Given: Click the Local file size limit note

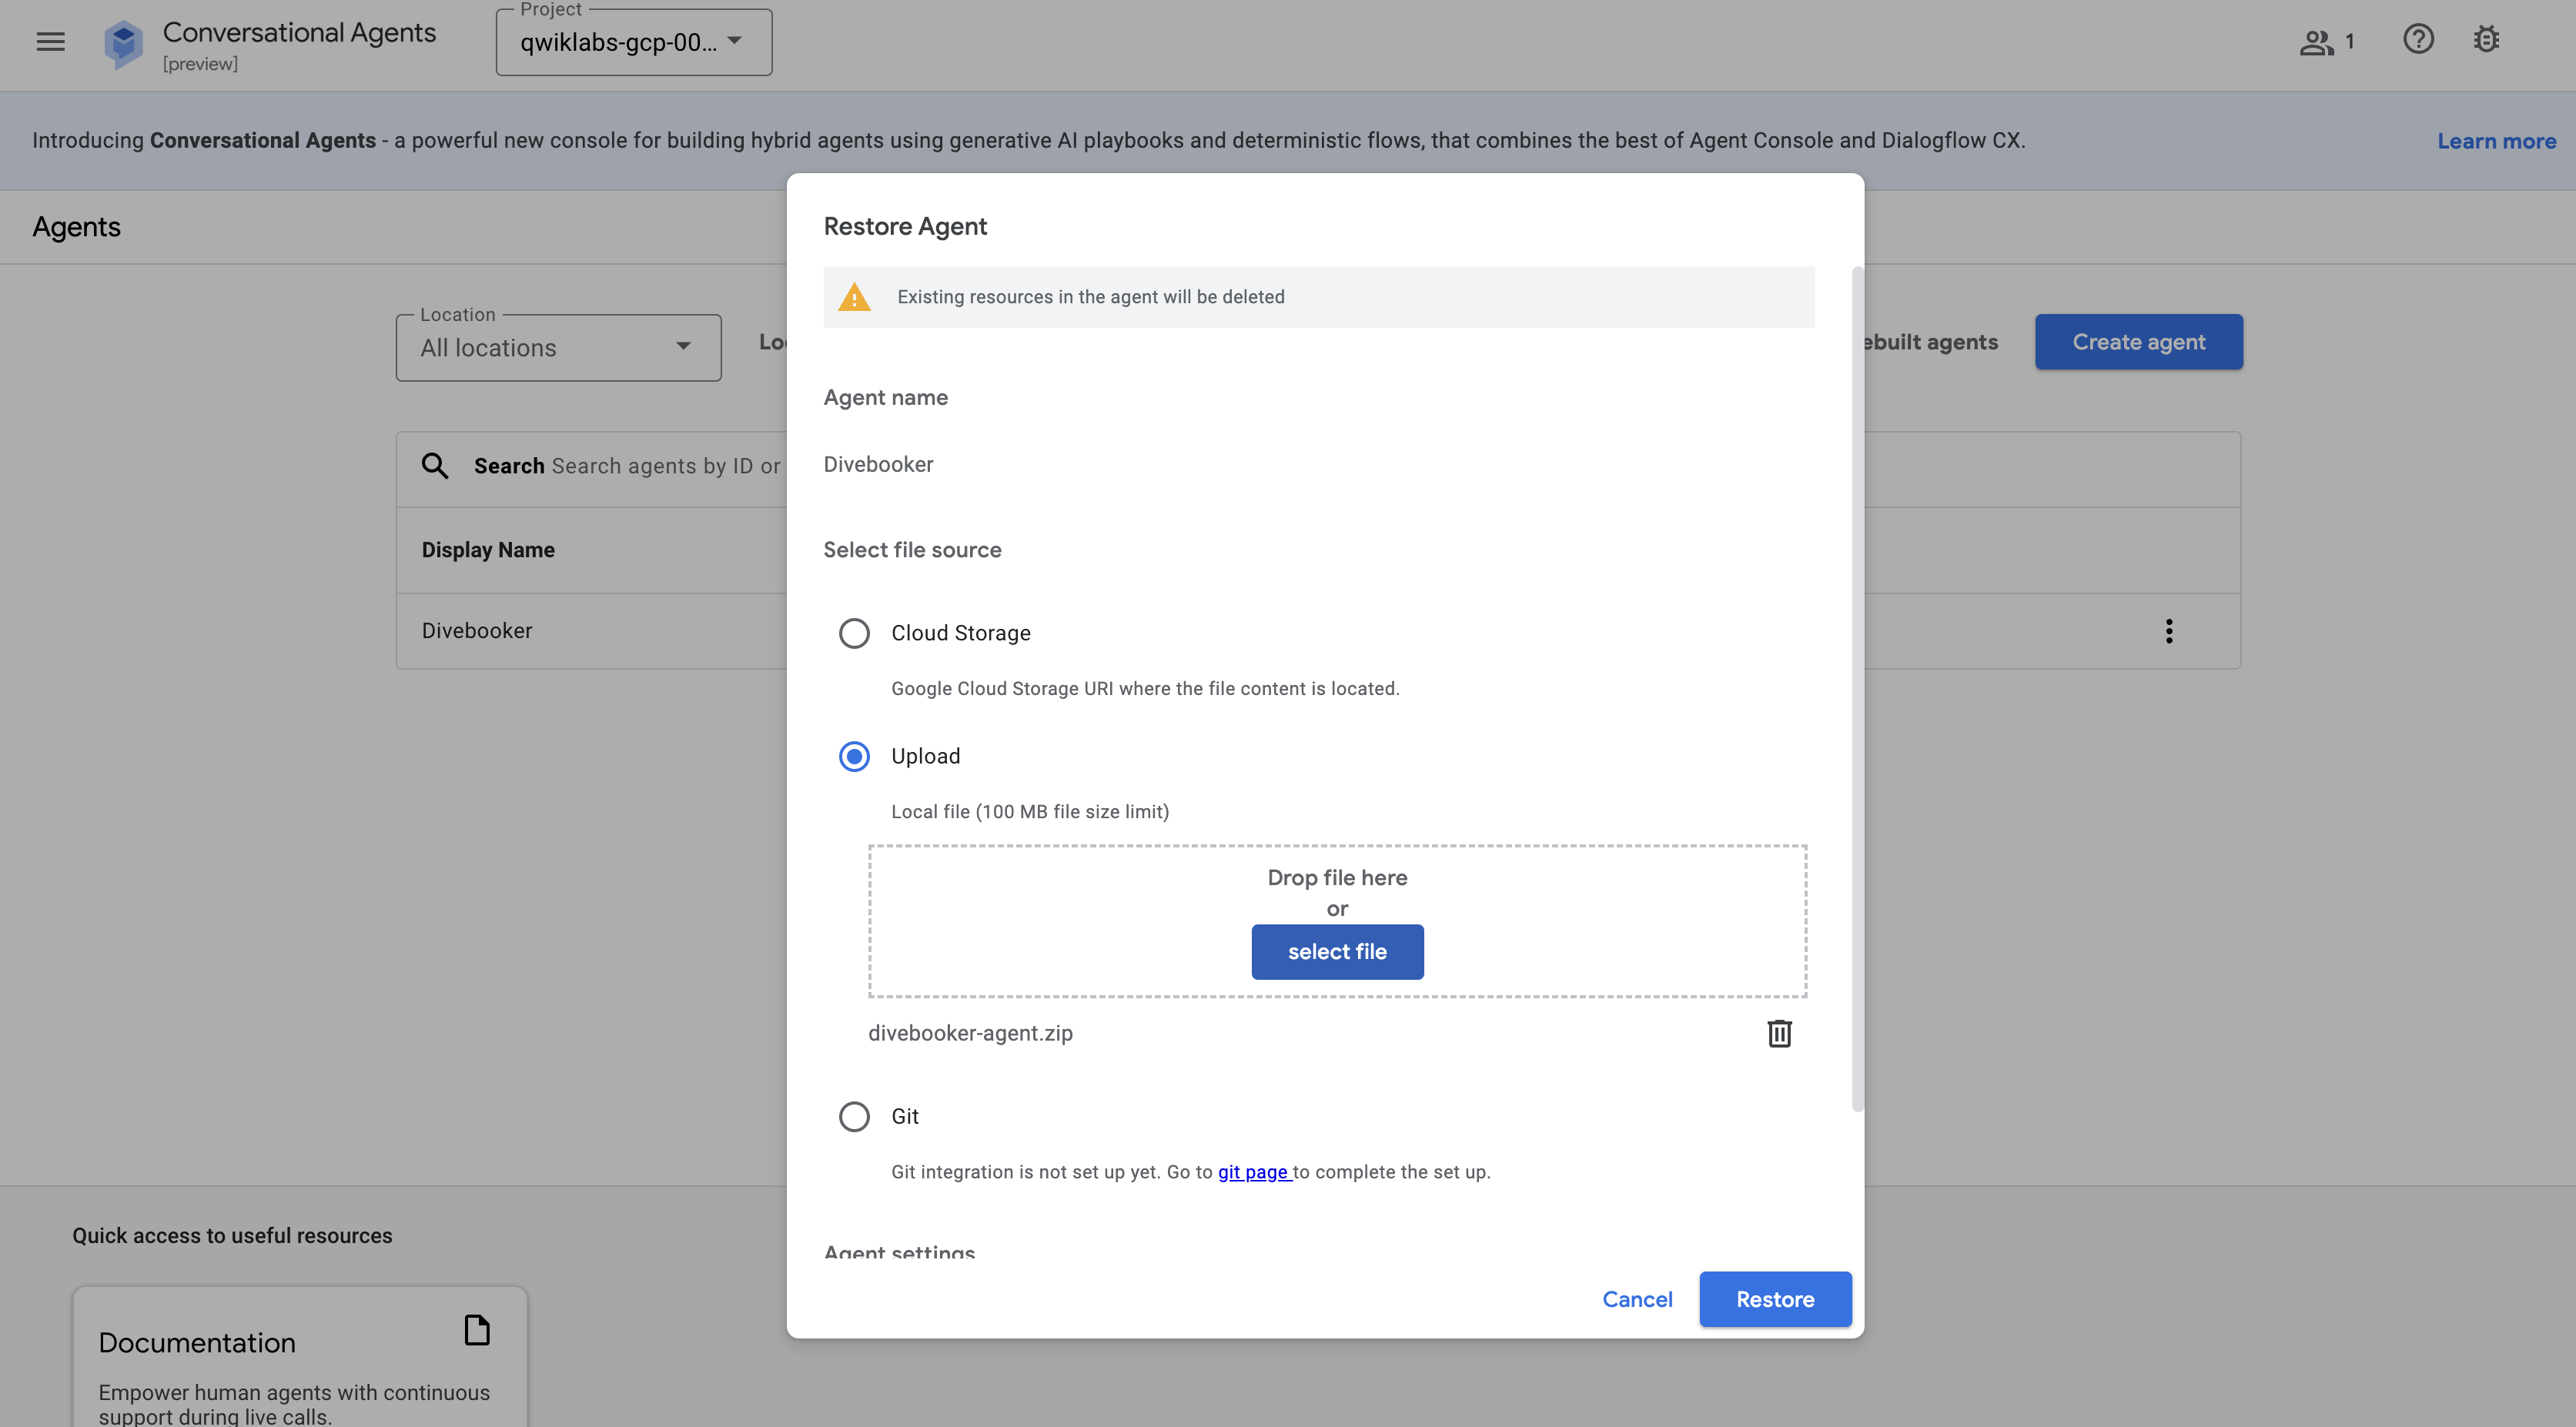Looking at the screenshot, I should click(x=1030, y=811).
